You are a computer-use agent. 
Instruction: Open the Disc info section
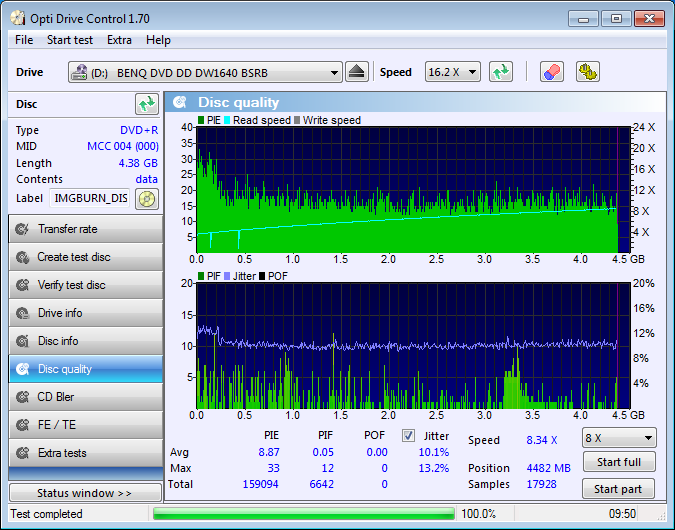86,341
